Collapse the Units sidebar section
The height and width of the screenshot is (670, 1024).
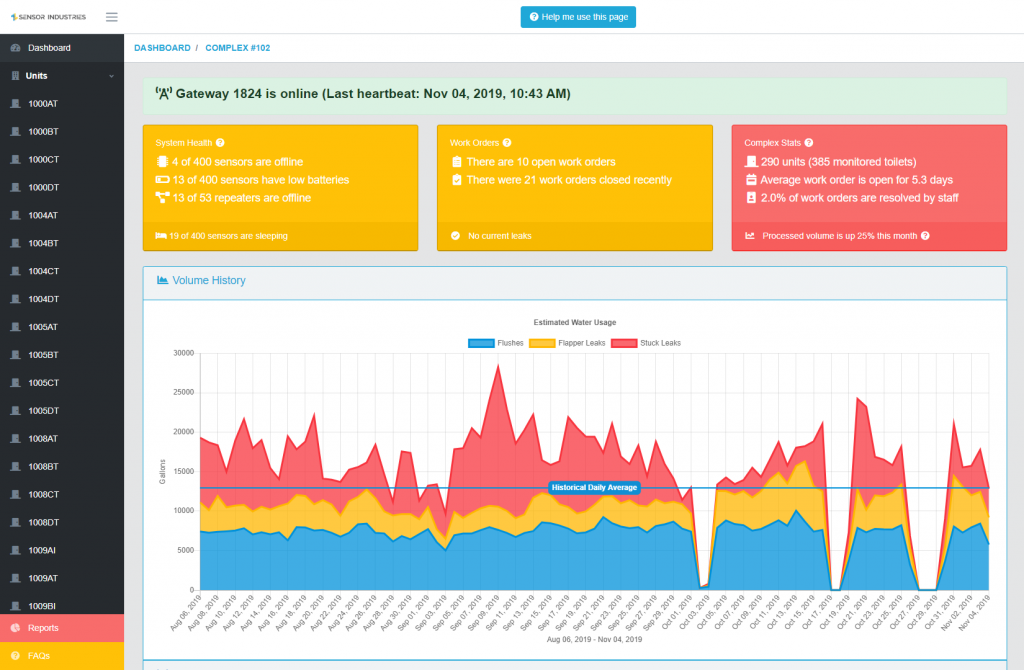(111, 76)
